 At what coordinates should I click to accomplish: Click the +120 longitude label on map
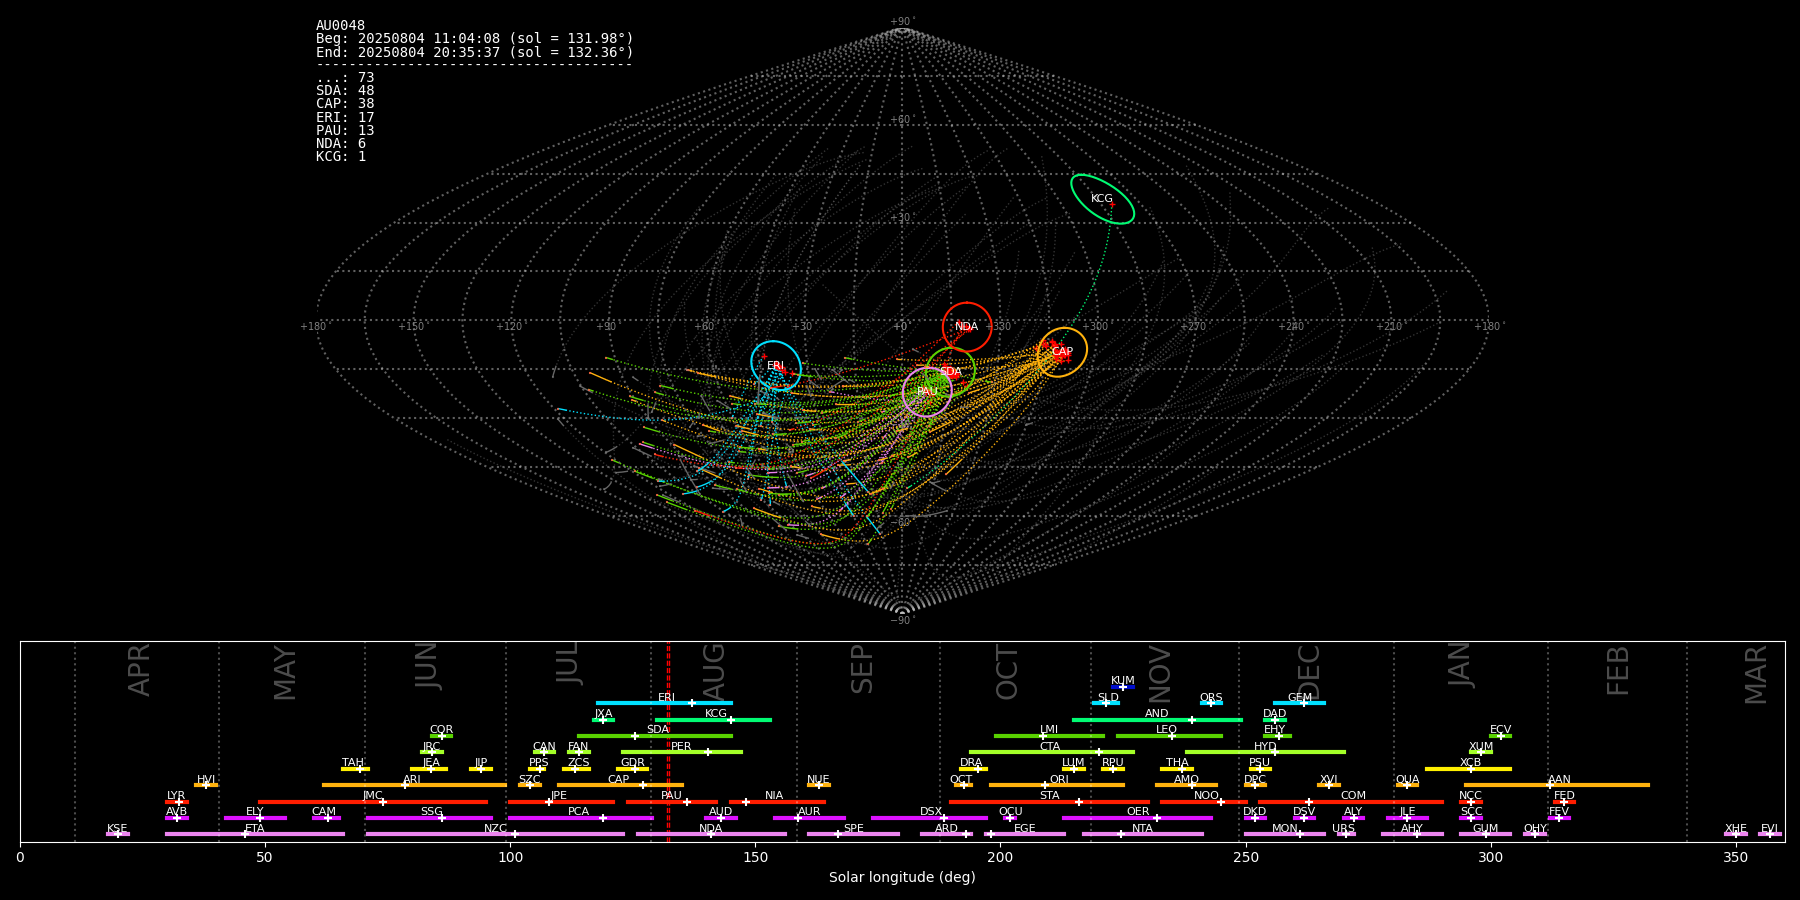click(x=509, y=327)
